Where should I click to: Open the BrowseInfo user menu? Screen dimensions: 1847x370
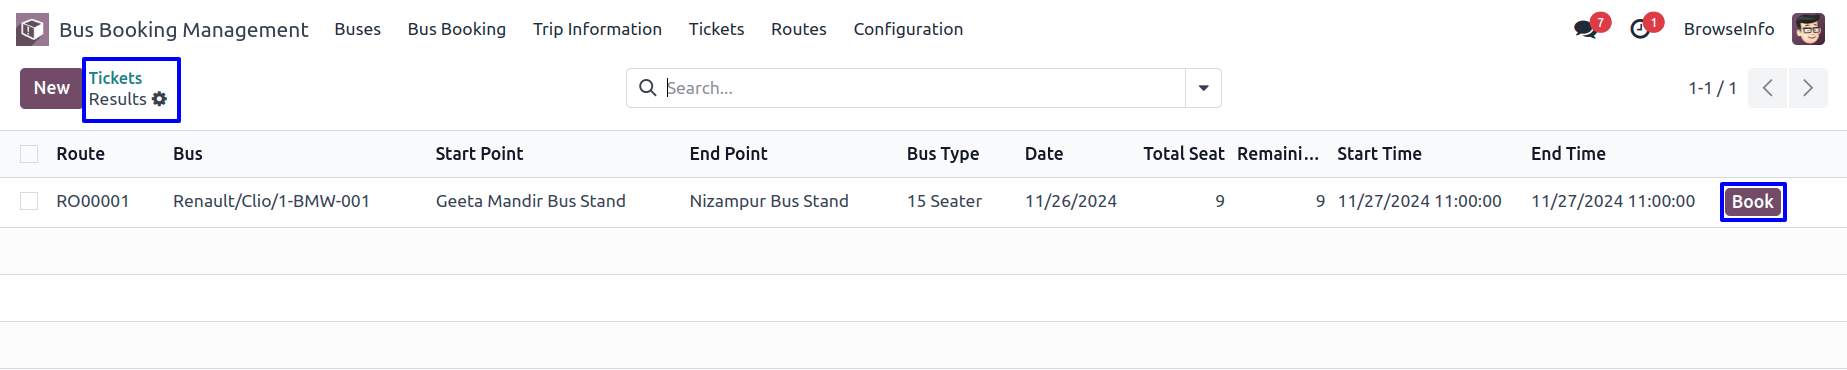[1729, 29]
